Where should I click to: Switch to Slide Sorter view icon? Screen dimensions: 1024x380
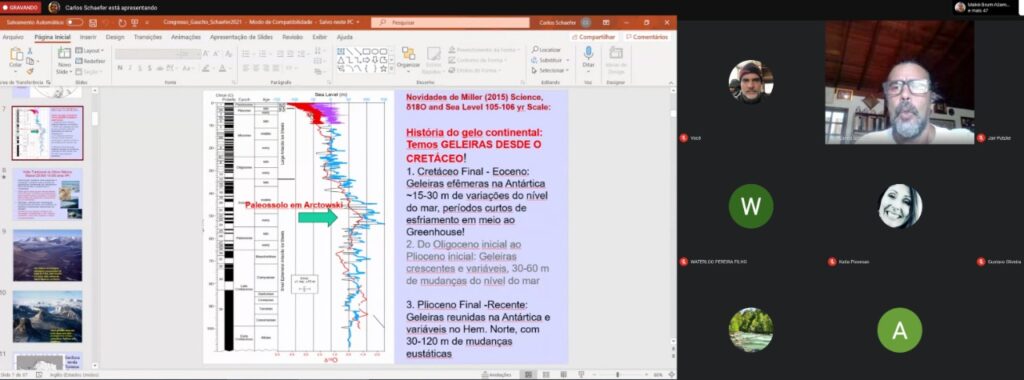(546, 375)
